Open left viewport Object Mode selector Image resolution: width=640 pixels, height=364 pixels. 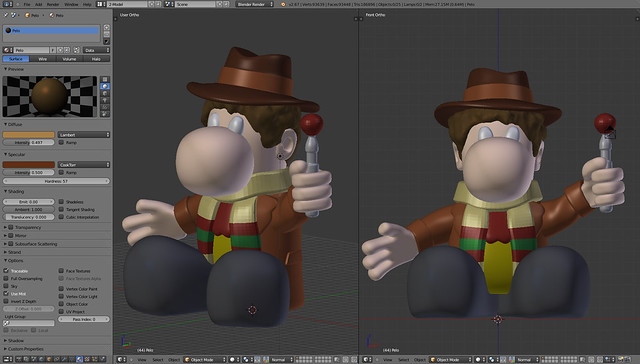tap(205, 360)
